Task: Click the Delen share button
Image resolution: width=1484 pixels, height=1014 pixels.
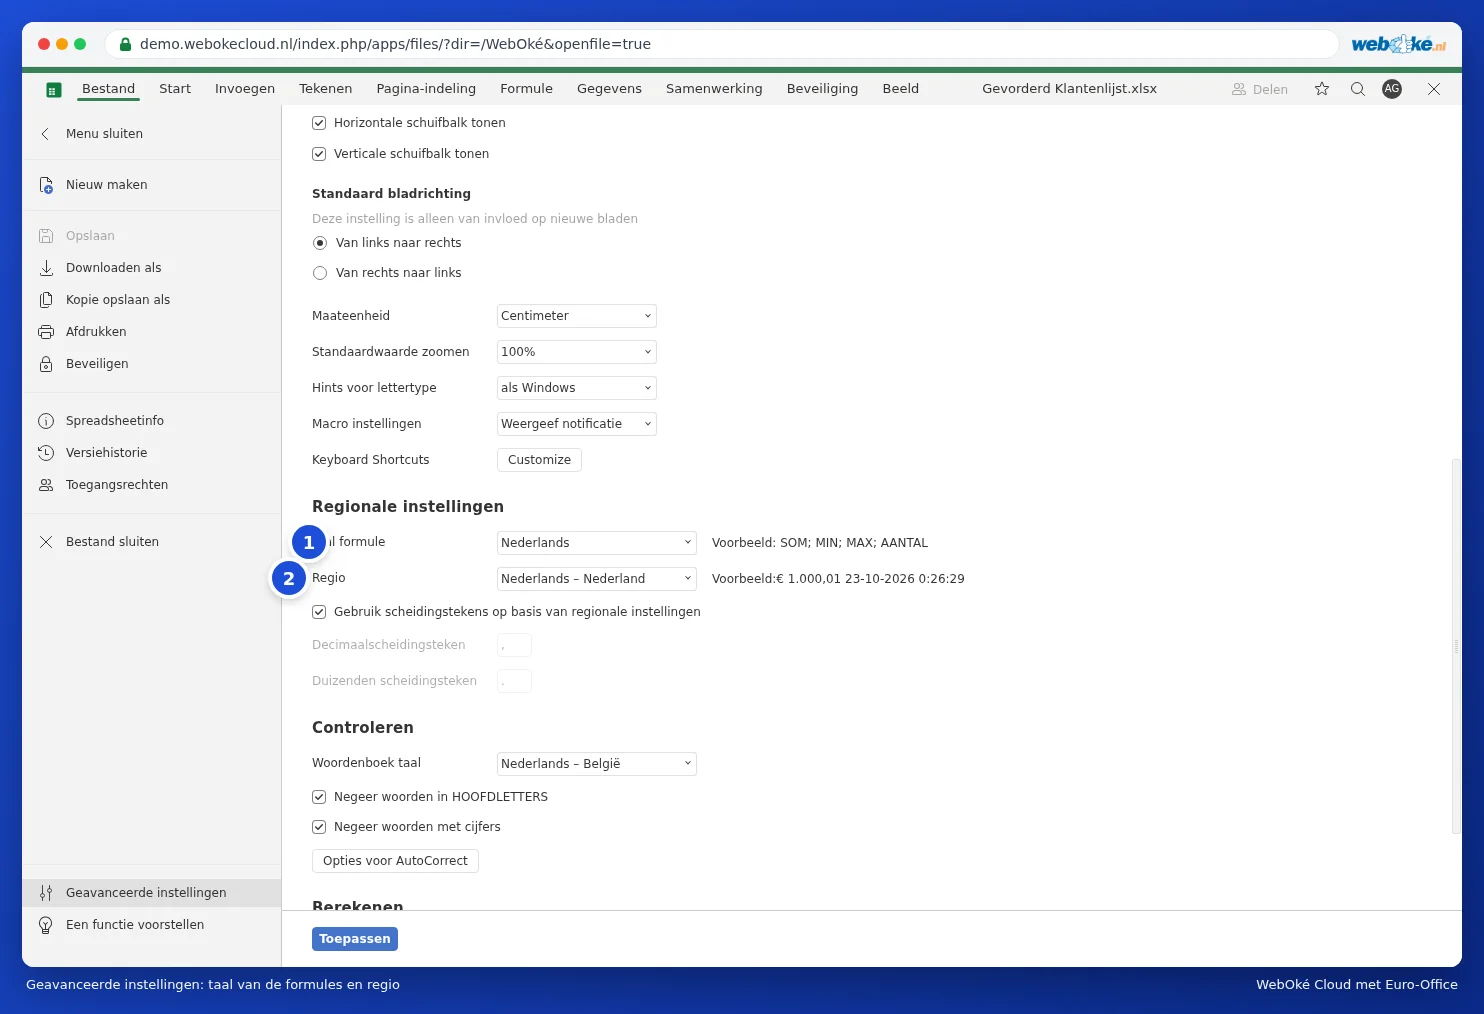Action: (1260, 89)
